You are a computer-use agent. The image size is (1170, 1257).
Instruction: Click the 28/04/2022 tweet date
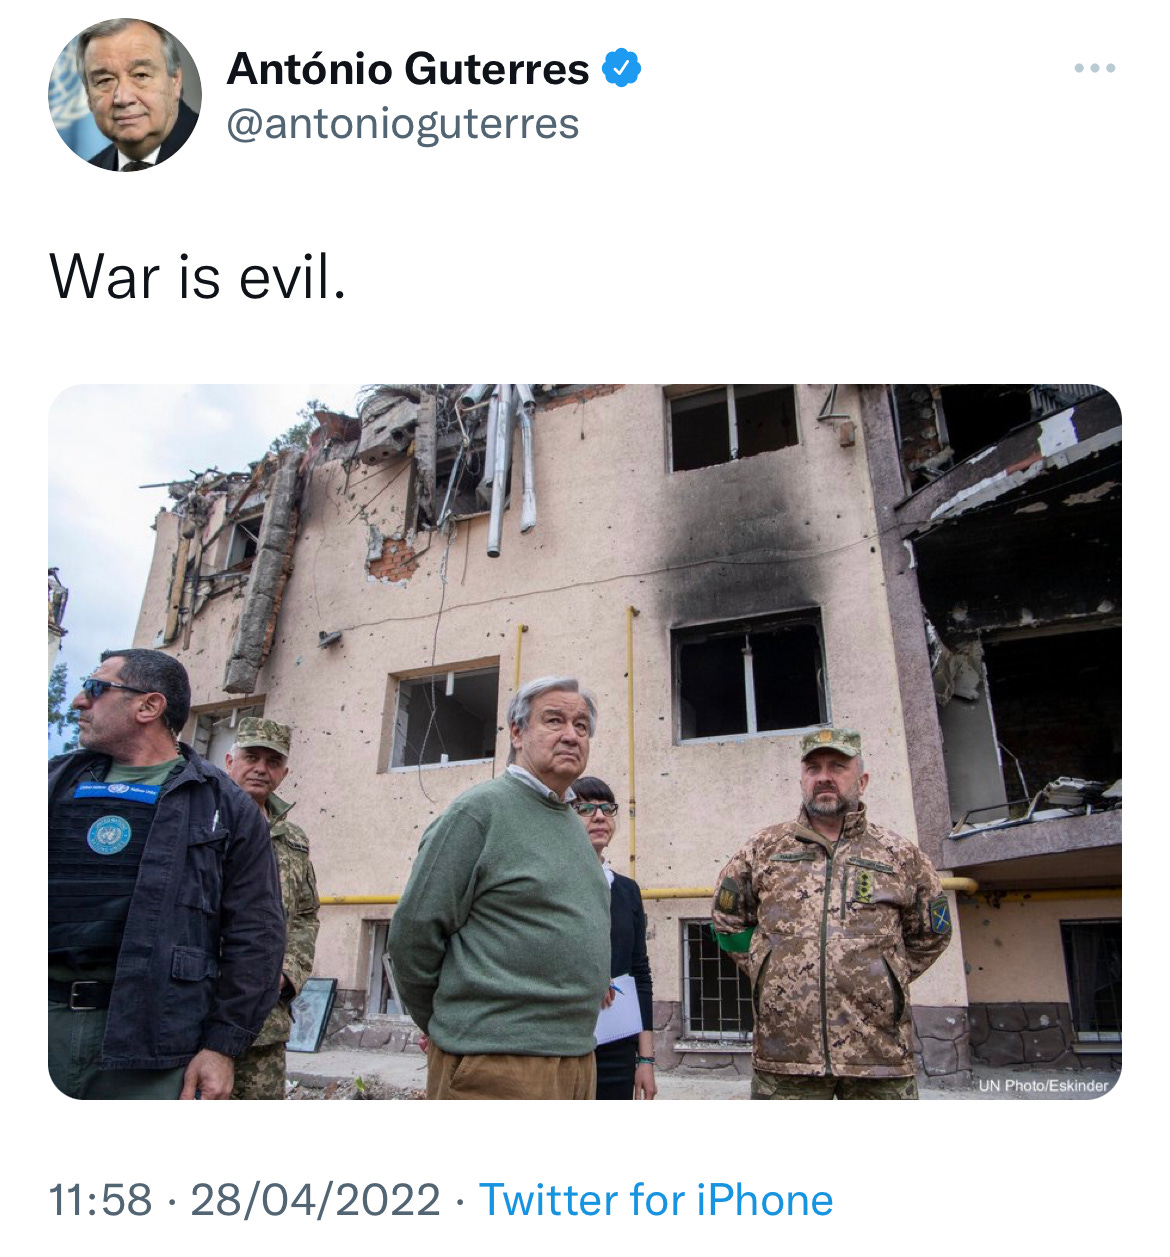(x=315, y=1199)
